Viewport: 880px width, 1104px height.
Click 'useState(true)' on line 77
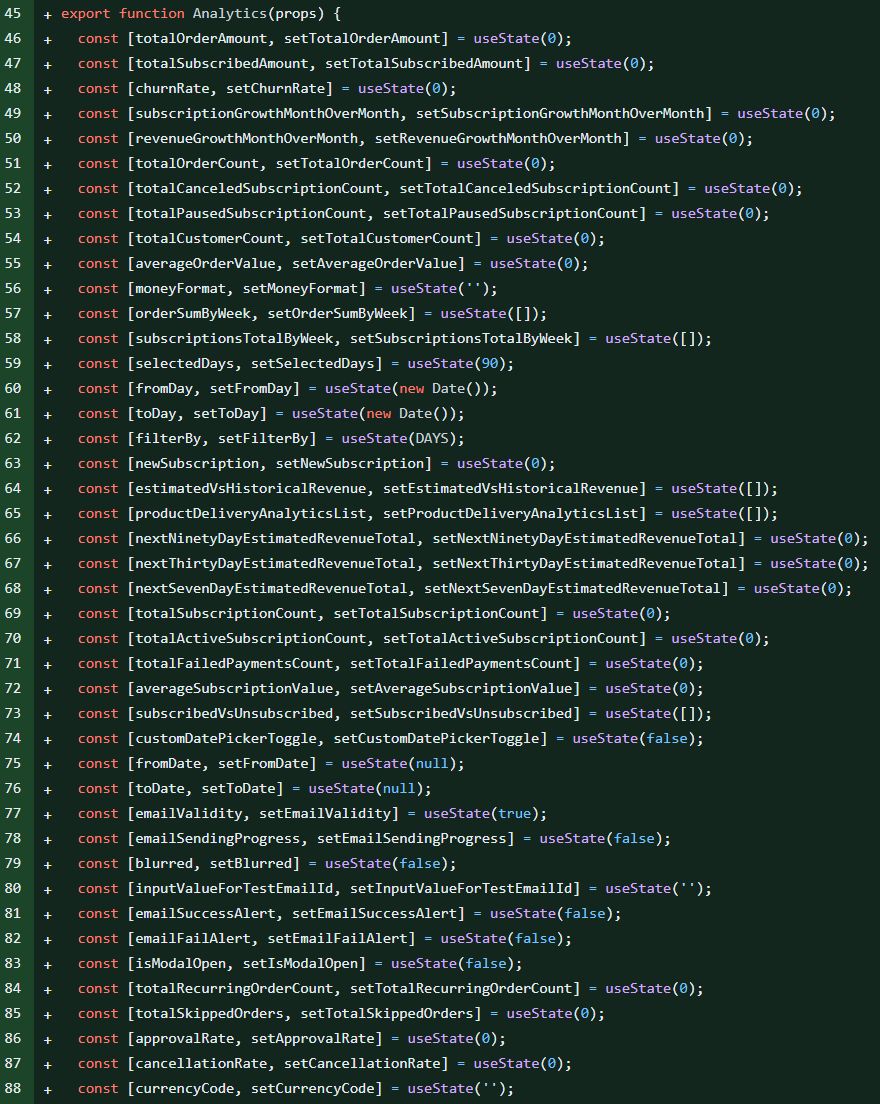(x=481, y=813)
